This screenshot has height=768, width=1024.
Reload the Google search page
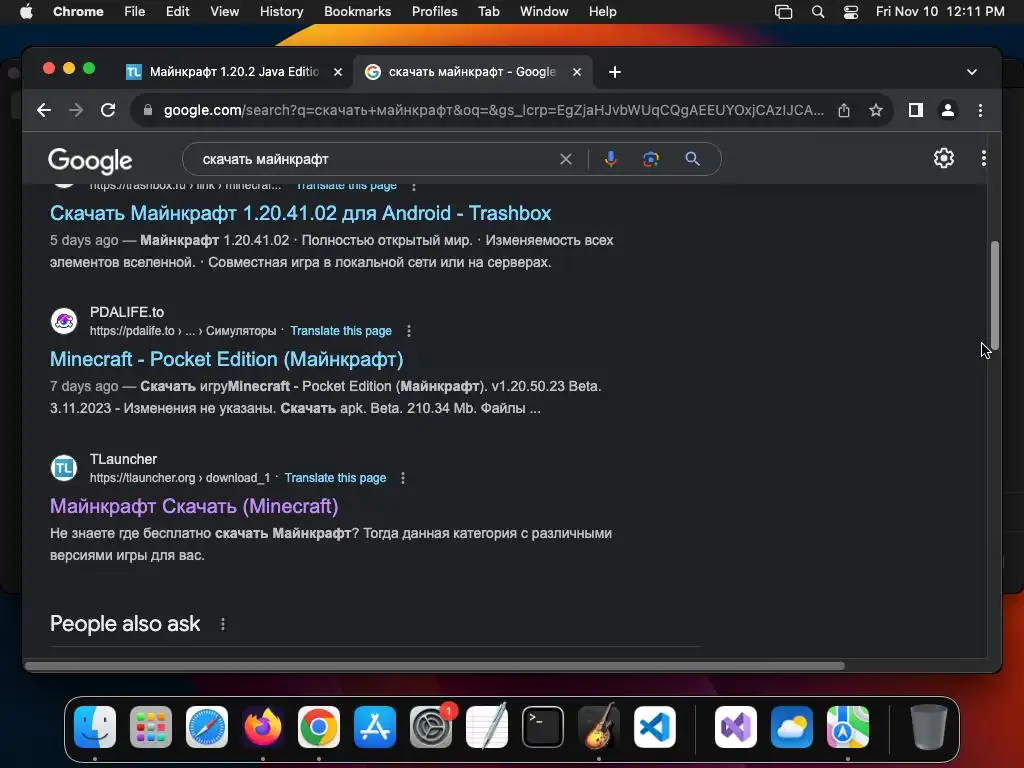click(108, 110)
